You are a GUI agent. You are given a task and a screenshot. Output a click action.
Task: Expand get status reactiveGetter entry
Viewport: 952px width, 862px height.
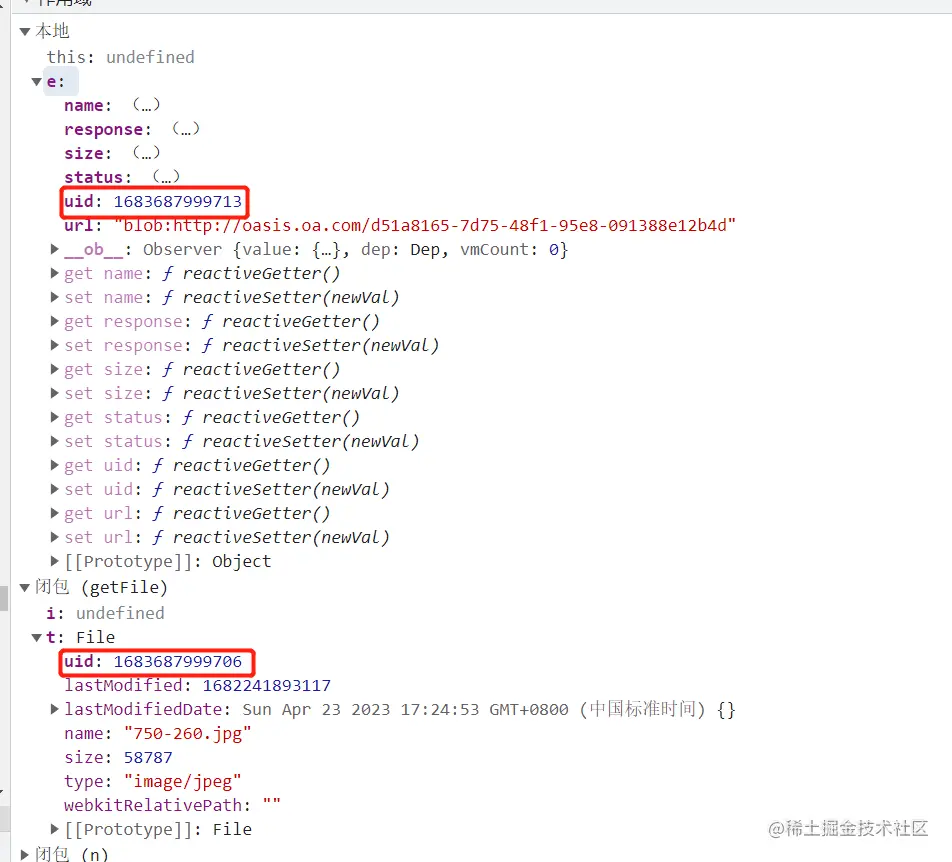[55, 417]
